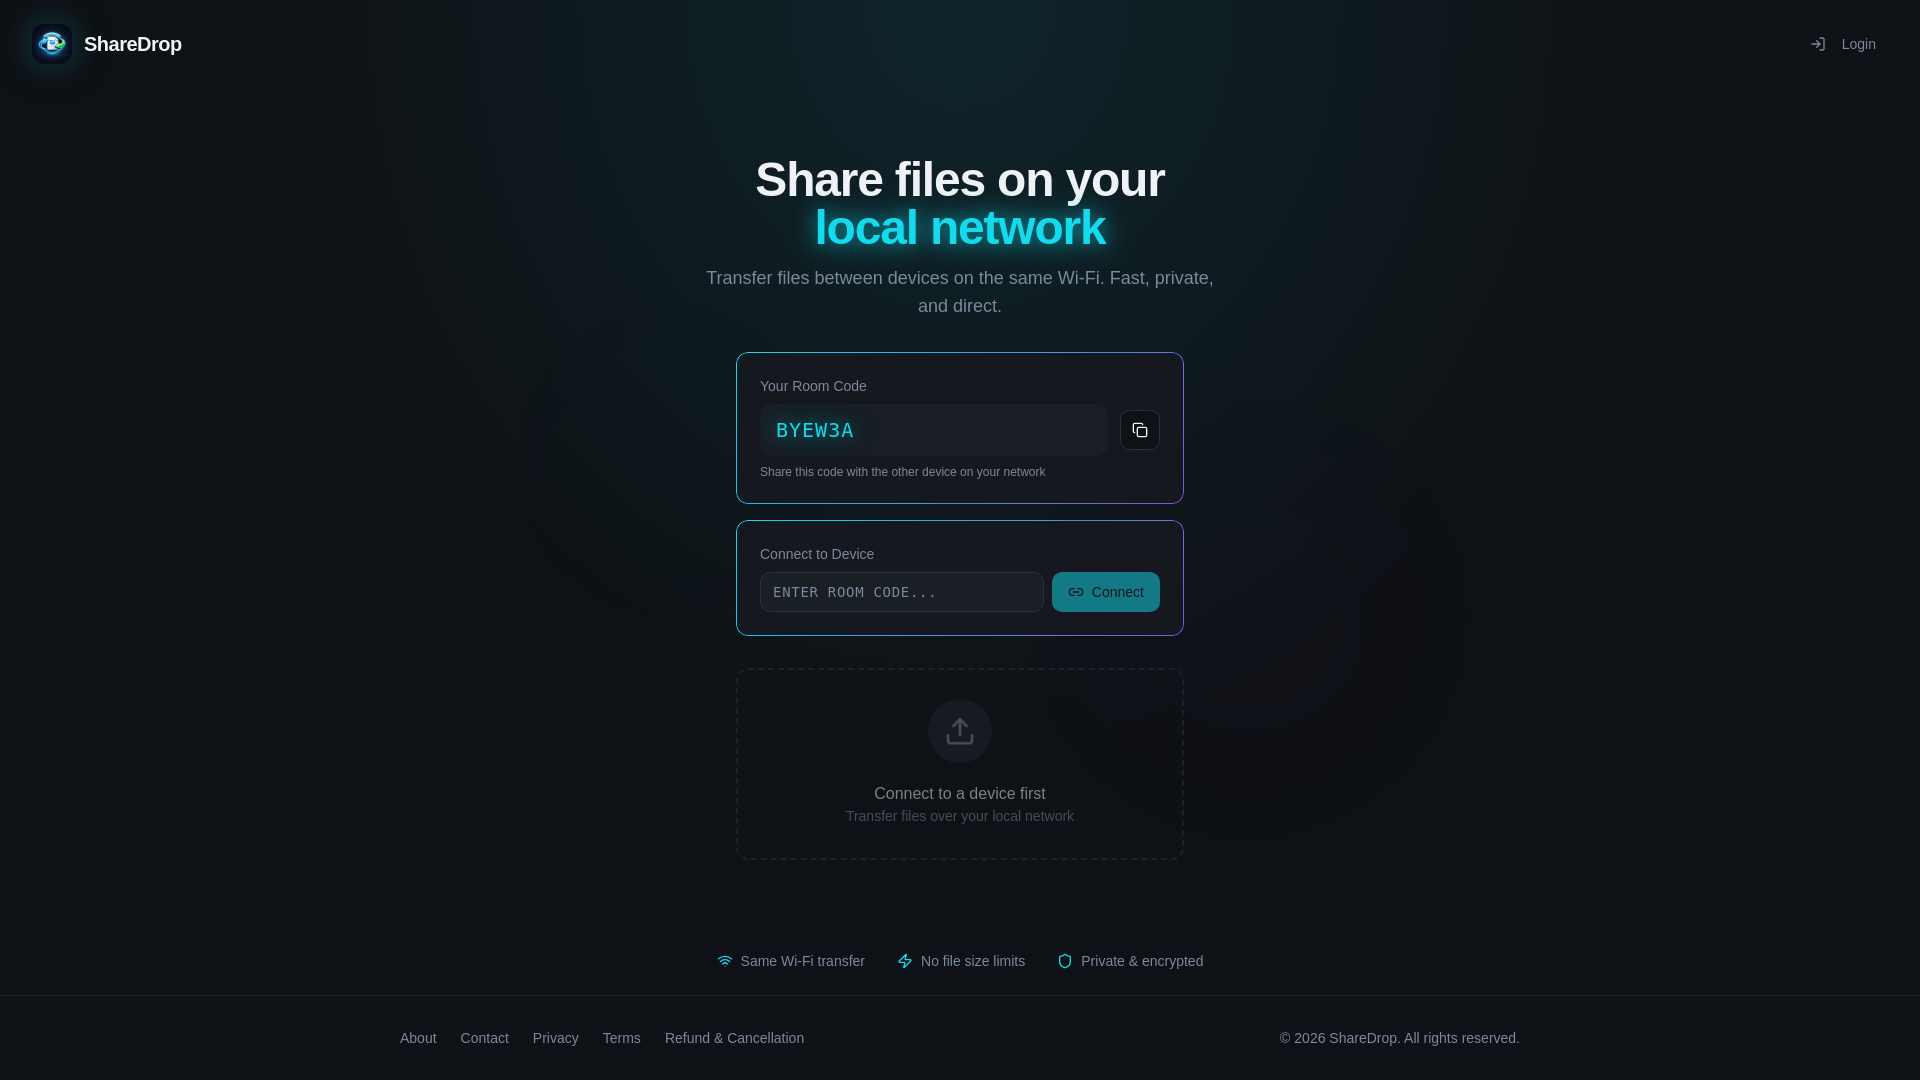Open the Terms footer link

coord(622,1038)
